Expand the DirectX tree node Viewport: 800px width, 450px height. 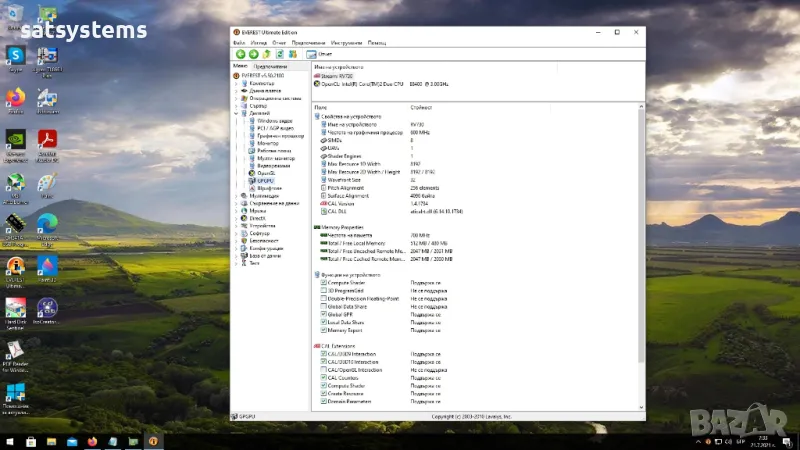(237, 218)
